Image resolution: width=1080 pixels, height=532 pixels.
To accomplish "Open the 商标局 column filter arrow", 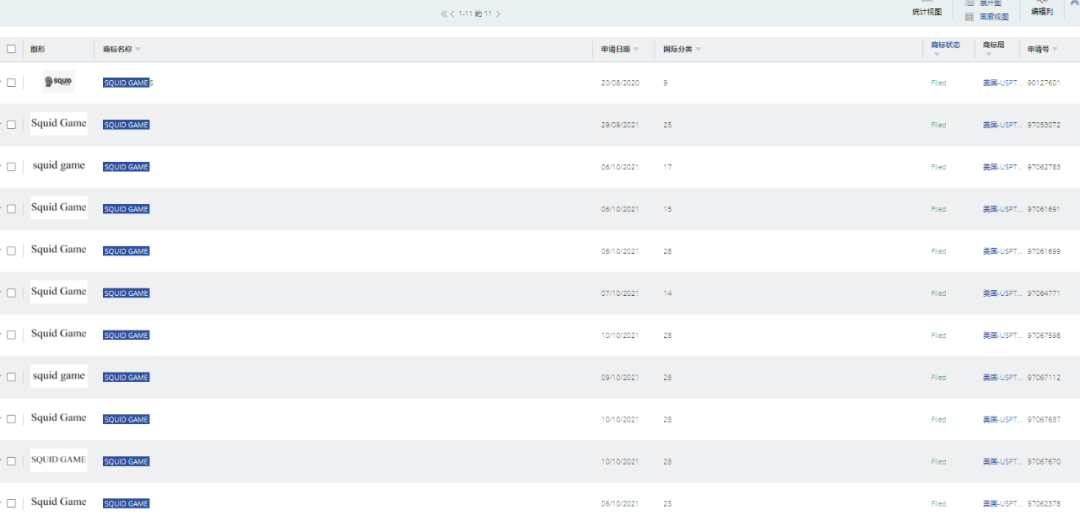I will [x=988, y=54].
